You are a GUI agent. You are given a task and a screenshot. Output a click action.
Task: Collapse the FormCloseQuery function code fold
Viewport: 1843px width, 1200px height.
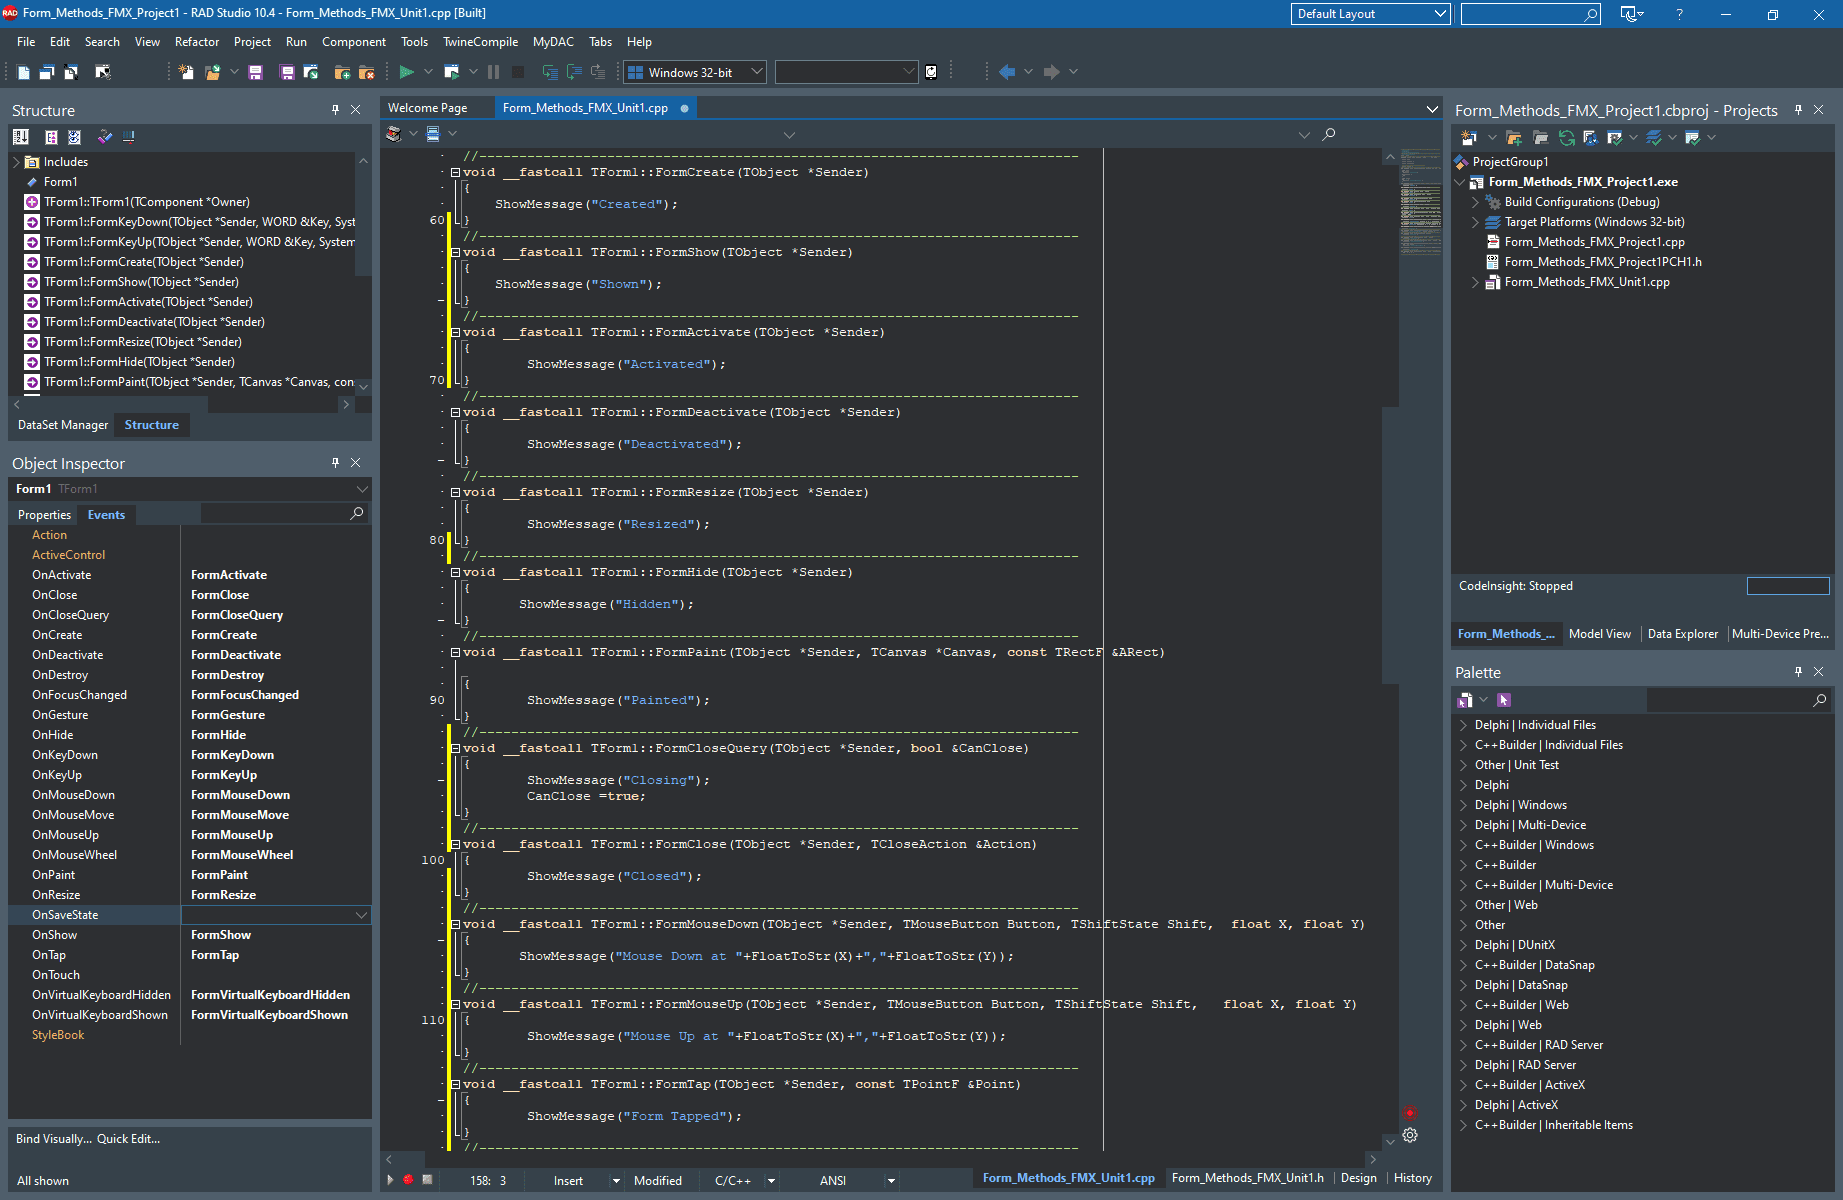[455, 748]
